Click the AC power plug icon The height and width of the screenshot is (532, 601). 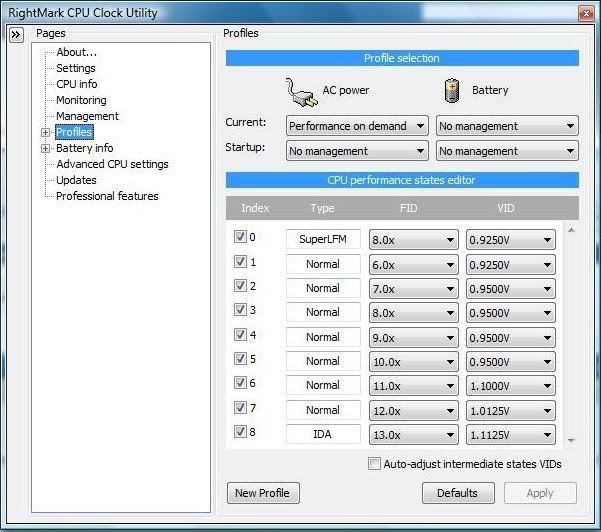coord(301,92)
